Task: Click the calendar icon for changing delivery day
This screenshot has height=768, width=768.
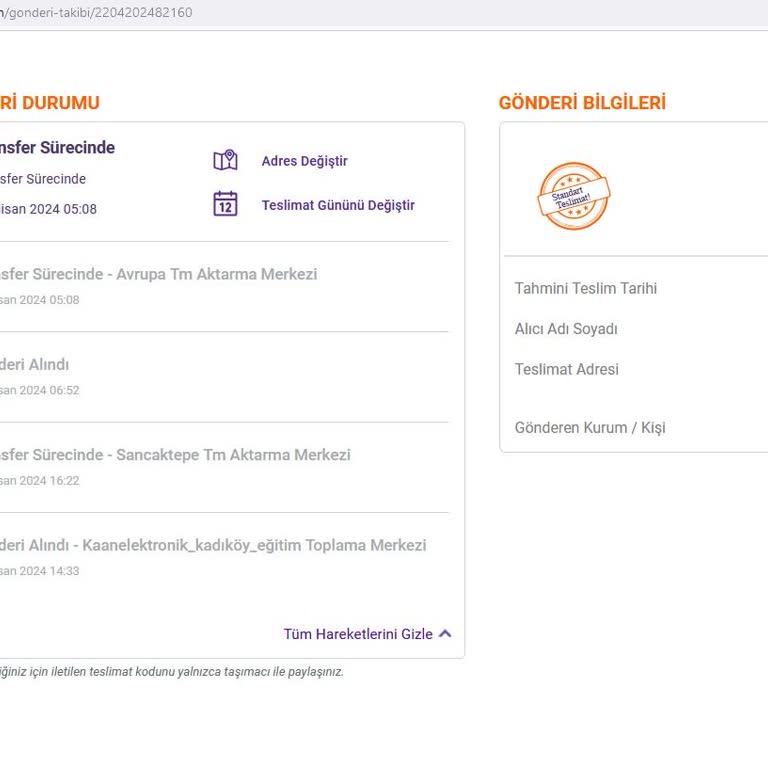Action: [x=225, y=204]
